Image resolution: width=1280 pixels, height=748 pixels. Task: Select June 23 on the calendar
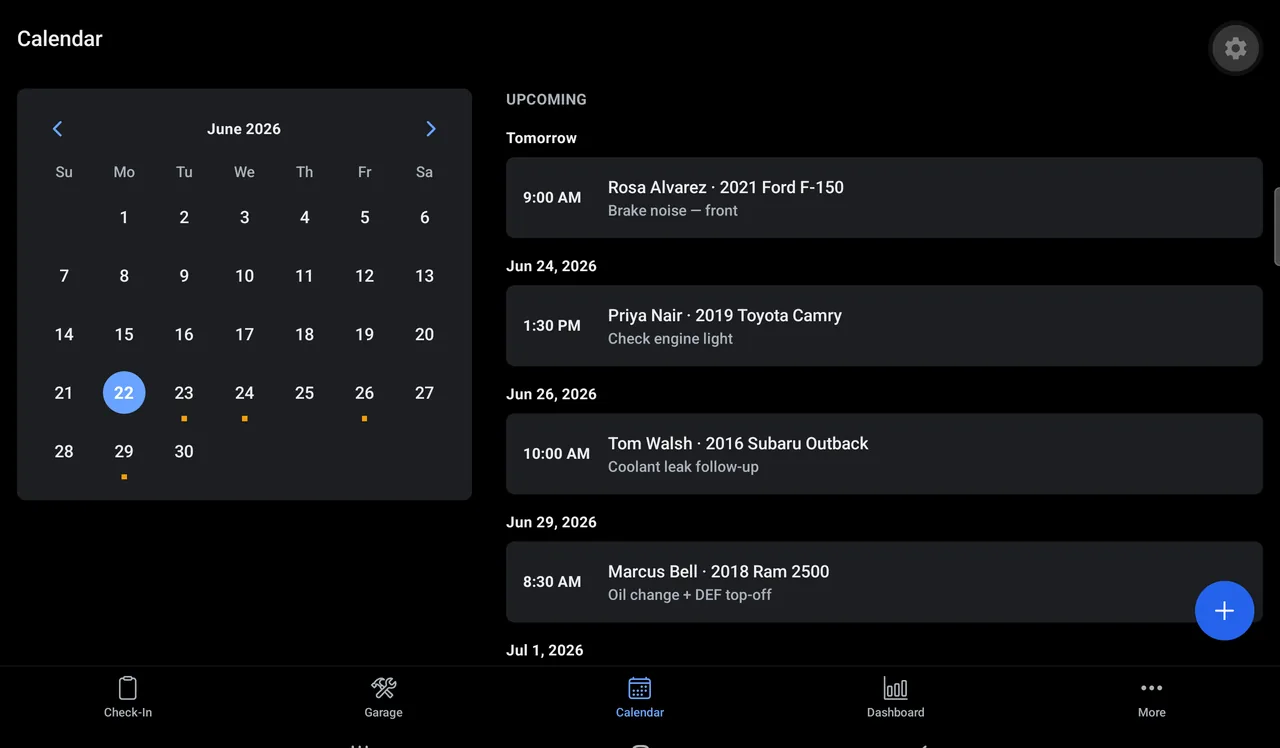pyautogui.click(x=184, y=393)
